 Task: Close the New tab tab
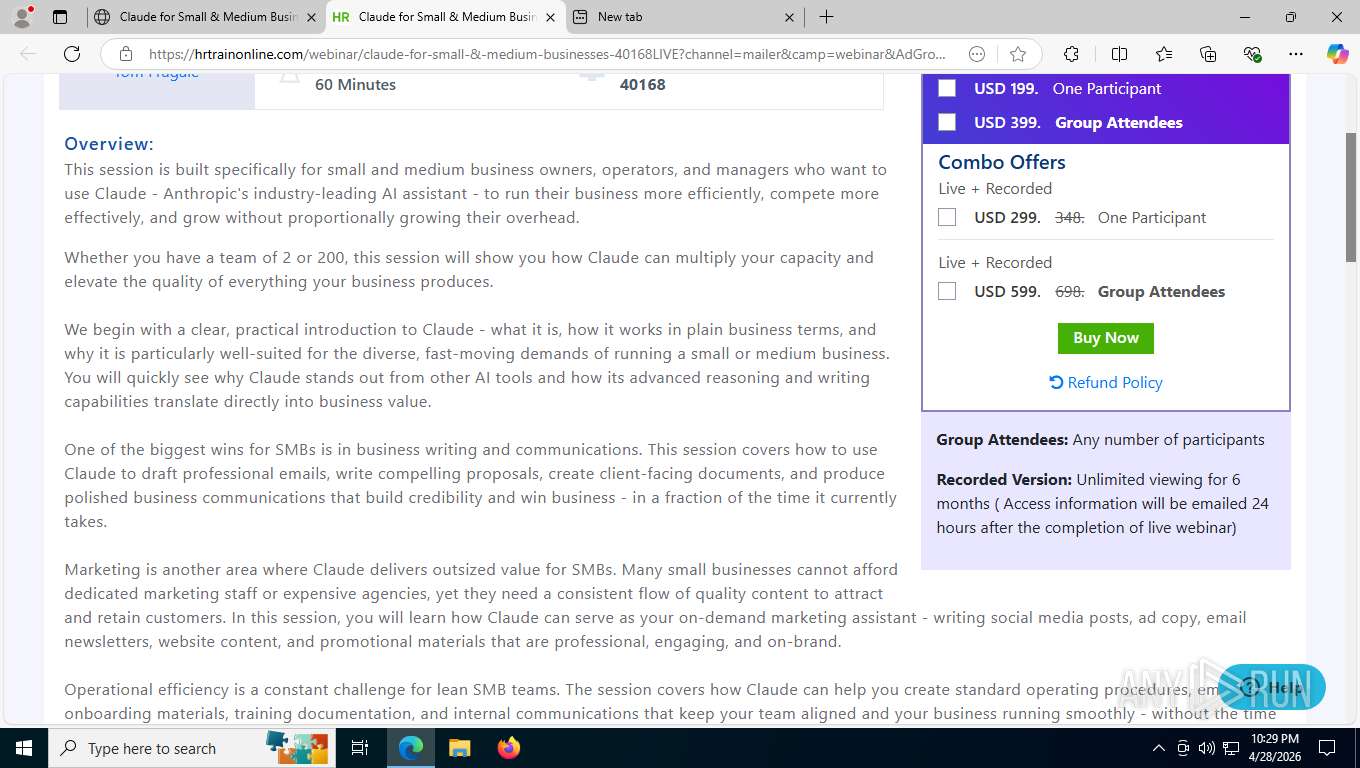coord(789,17)
